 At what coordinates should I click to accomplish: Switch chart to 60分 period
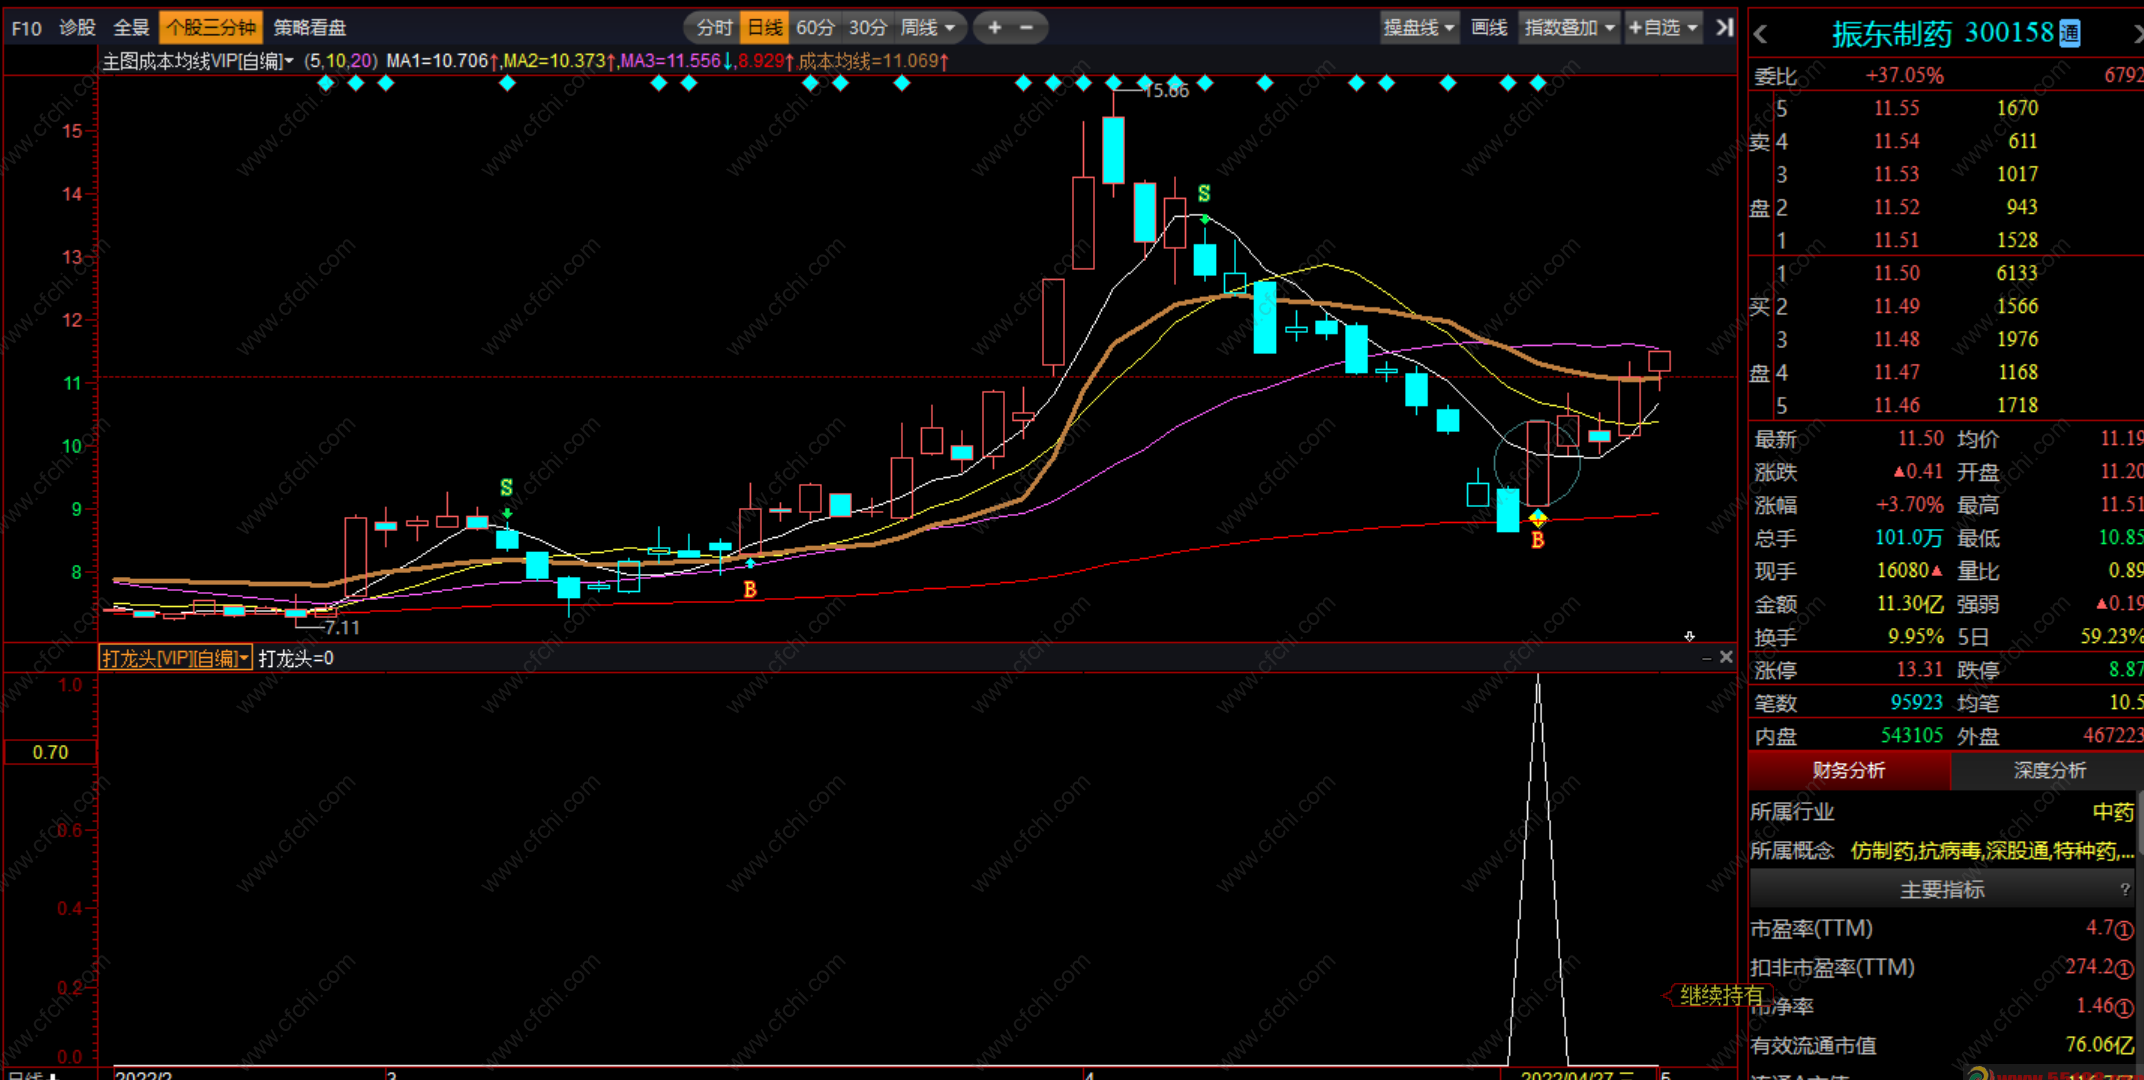[x=815, y=28]
